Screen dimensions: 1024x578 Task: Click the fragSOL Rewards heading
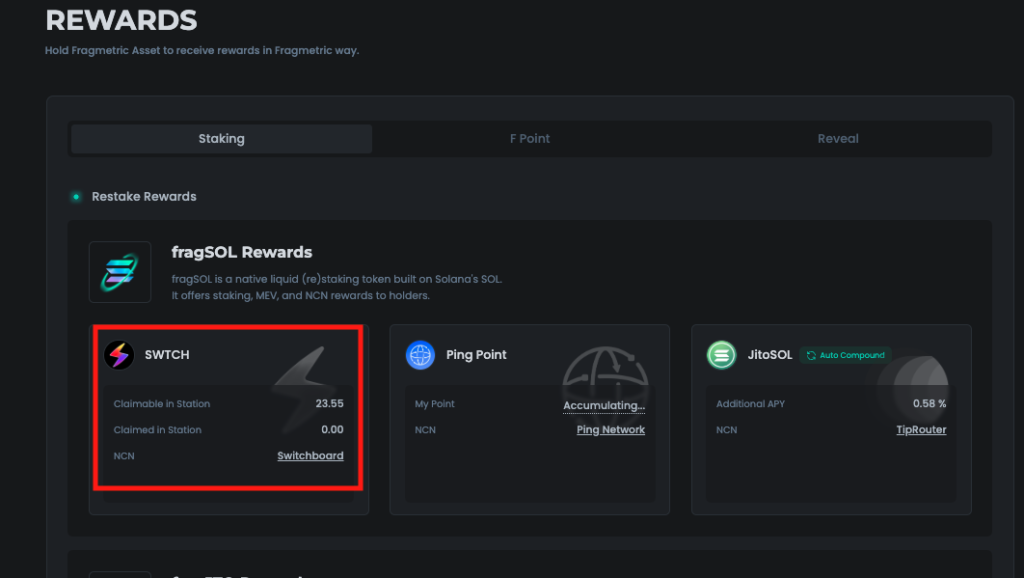242,252
